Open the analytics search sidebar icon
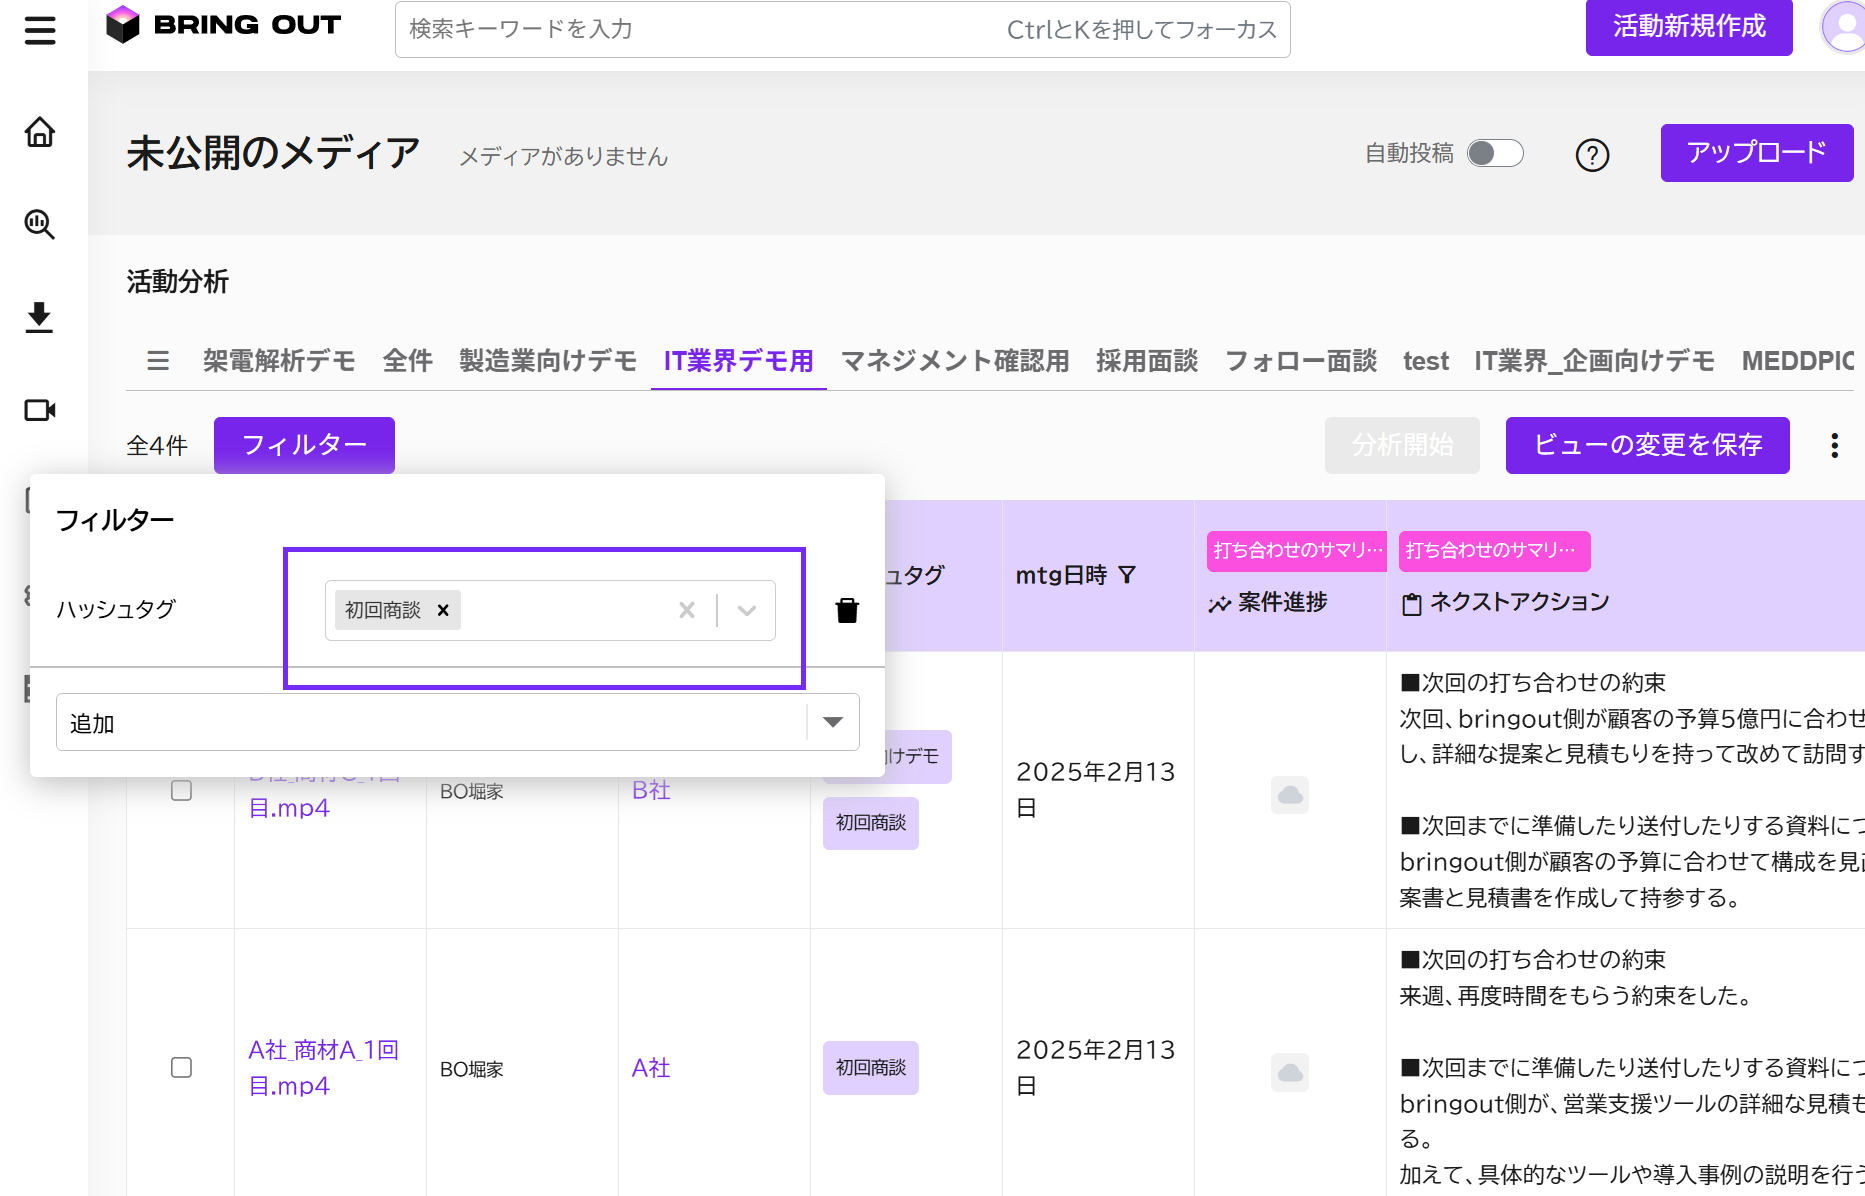The image size is (1865, 1196). (x=40, y=224)
